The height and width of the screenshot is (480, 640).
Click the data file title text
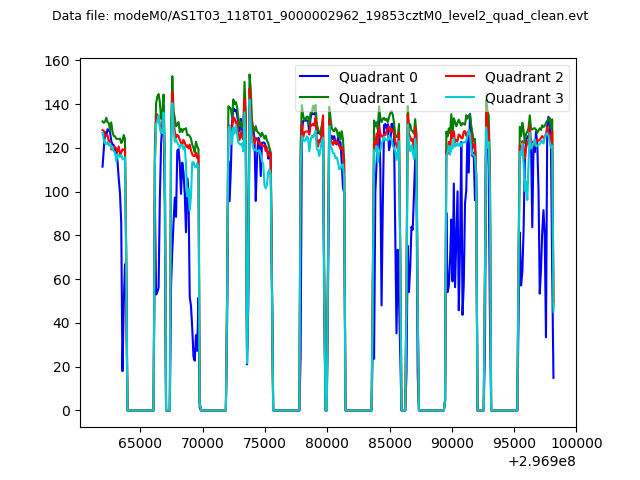pos(320,16)
